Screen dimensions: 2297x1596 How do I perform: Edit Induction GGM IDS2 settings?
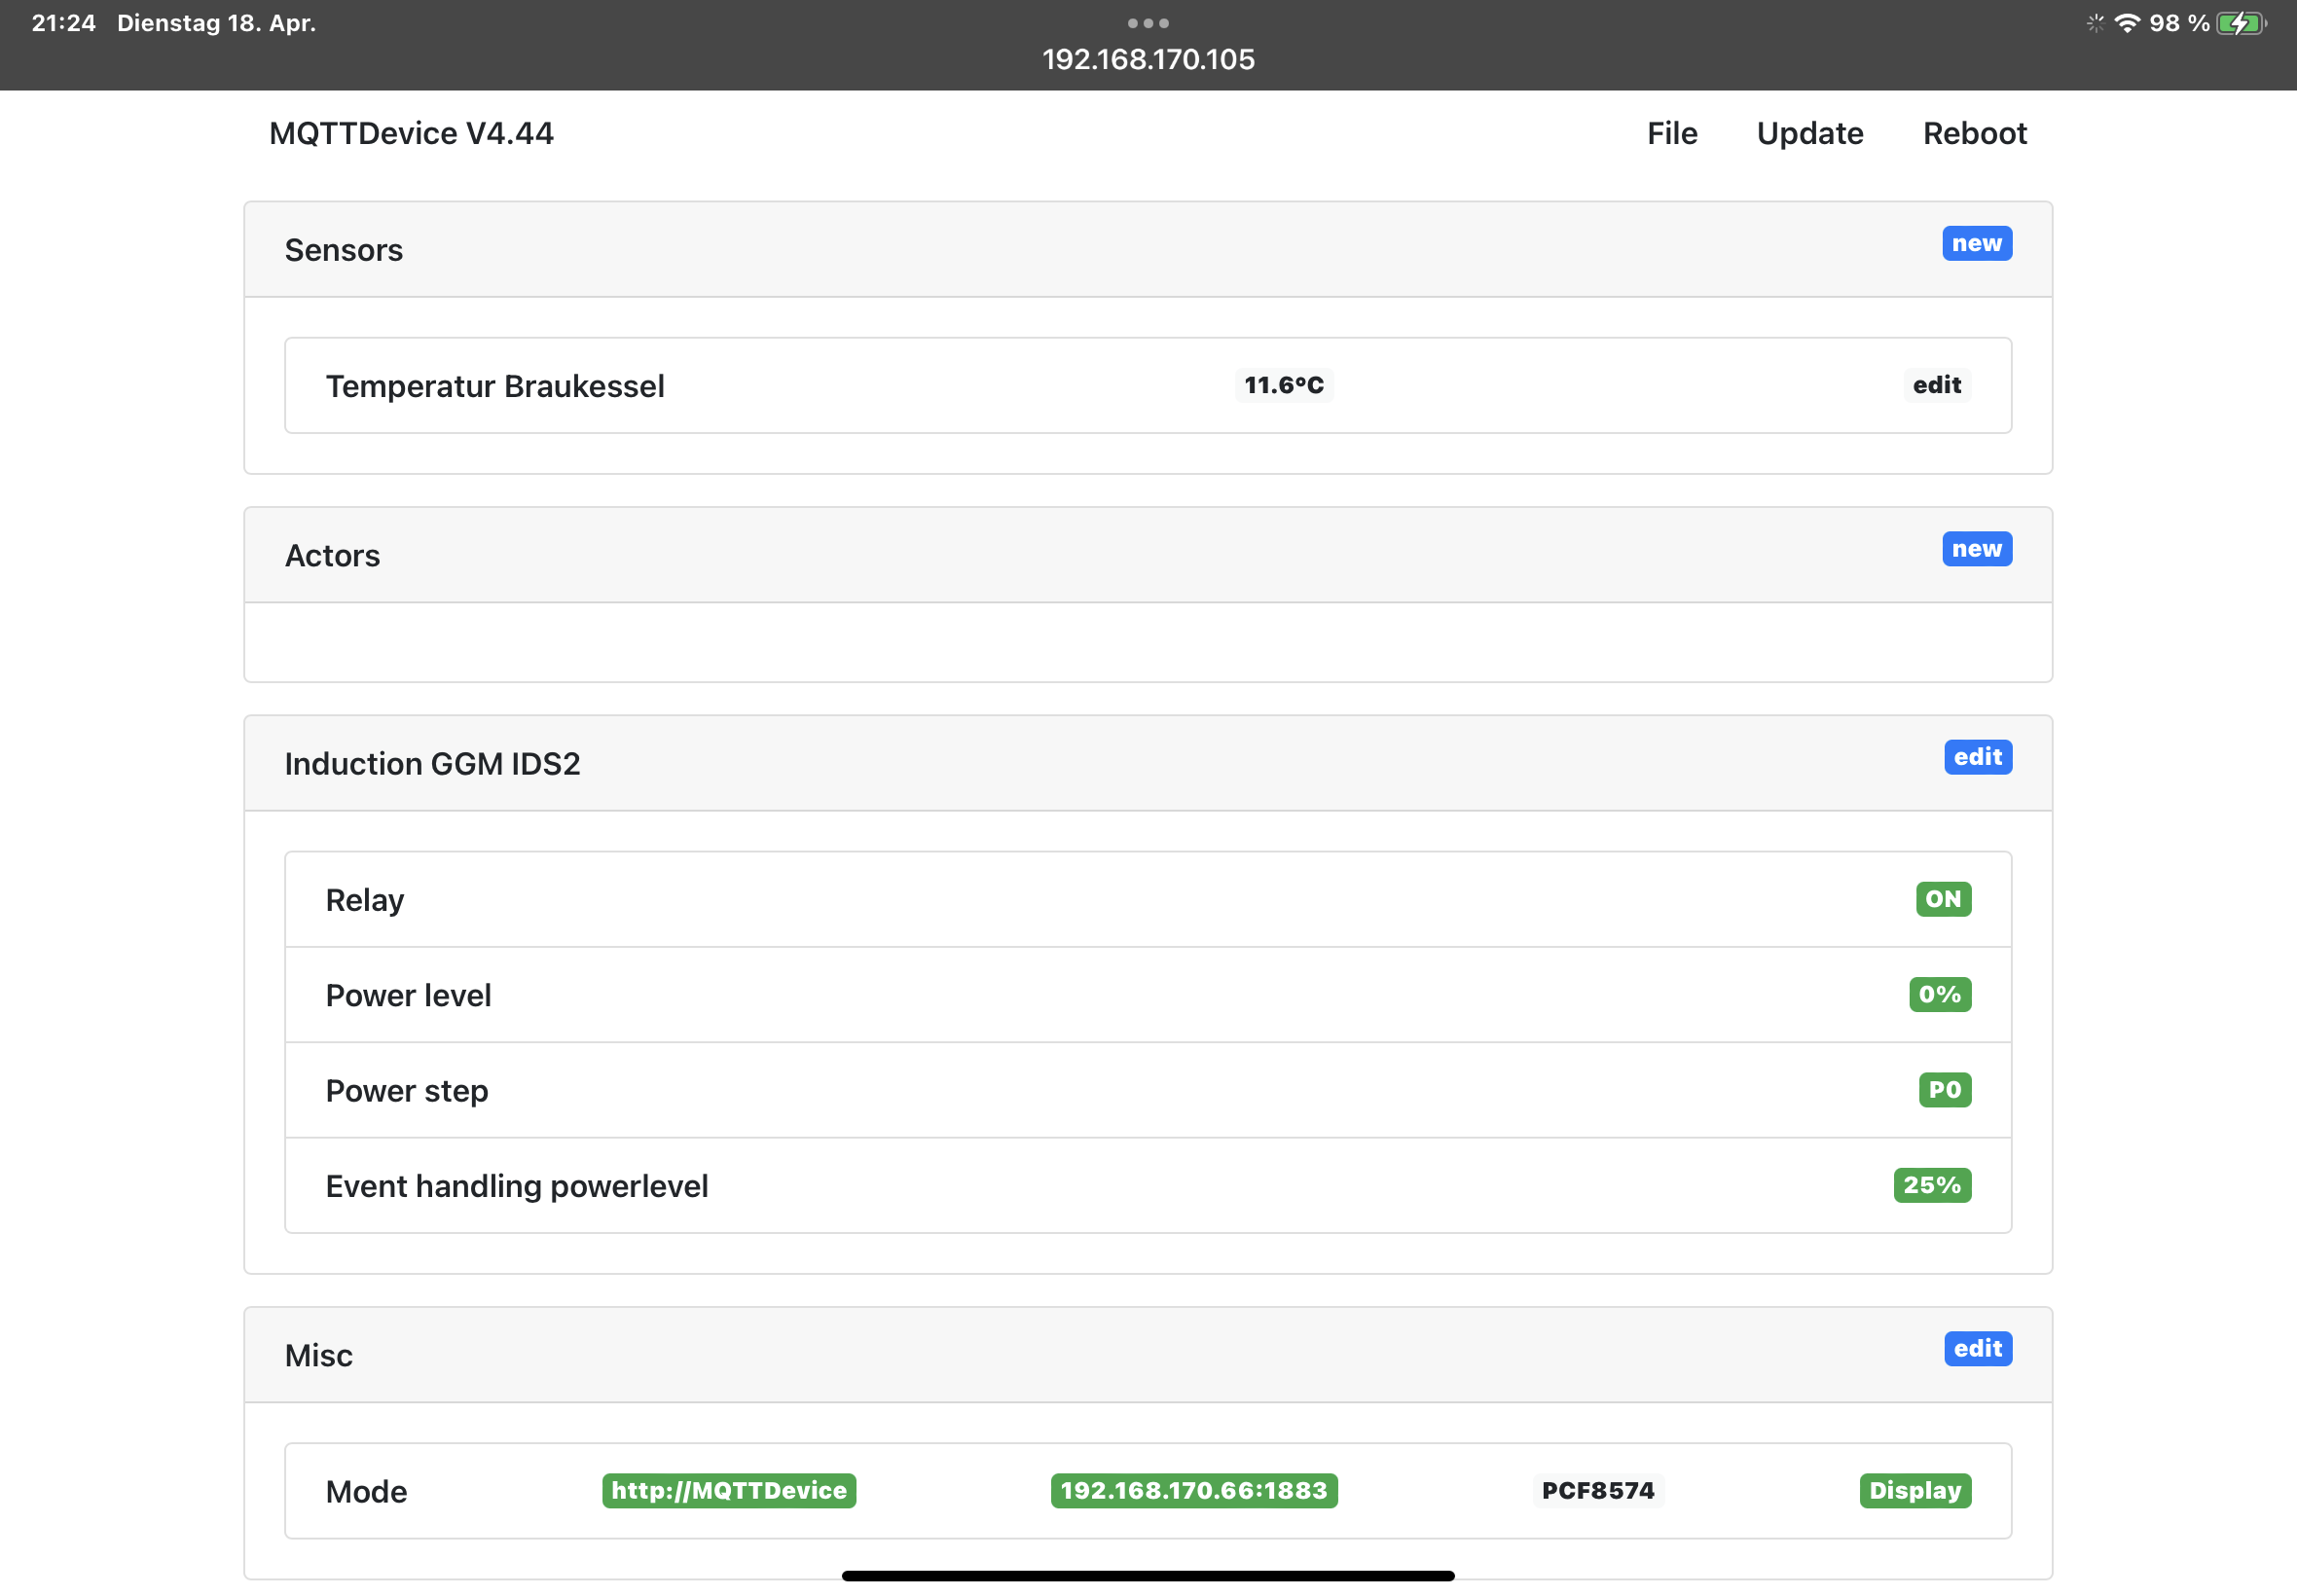1977,757
